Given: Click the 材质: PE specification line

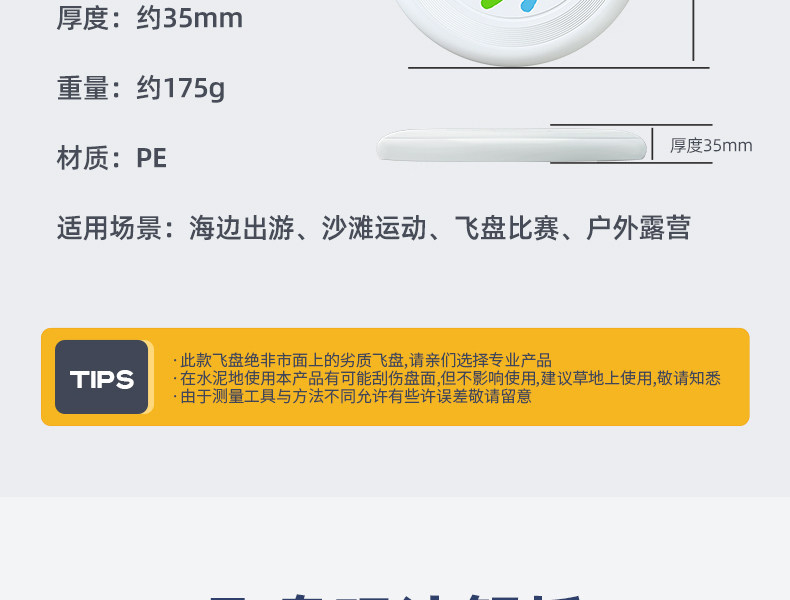Looking at the screenshot, I should (x=112, y=158).
